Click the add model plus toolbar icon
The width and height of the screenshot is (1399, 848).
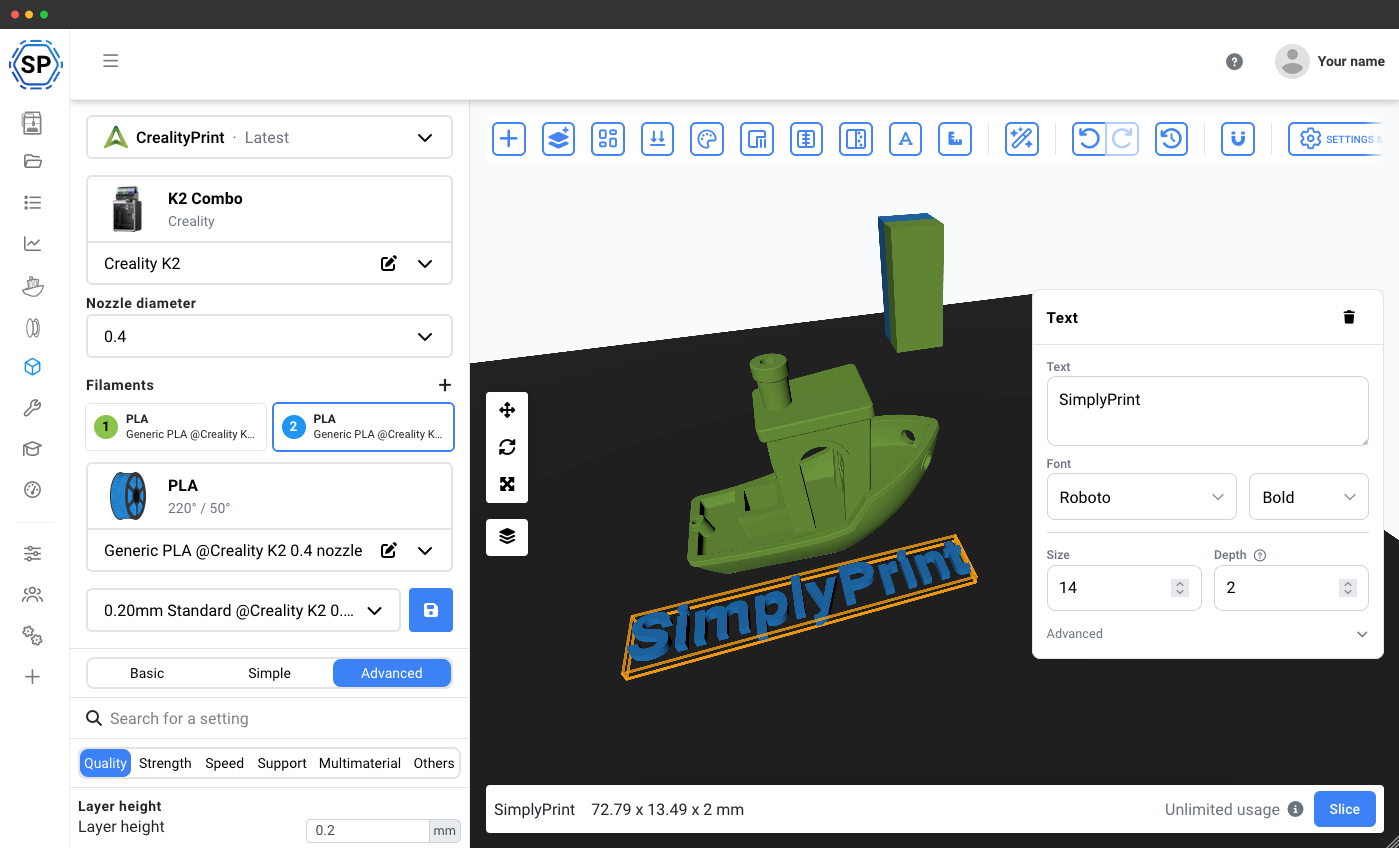509,139
